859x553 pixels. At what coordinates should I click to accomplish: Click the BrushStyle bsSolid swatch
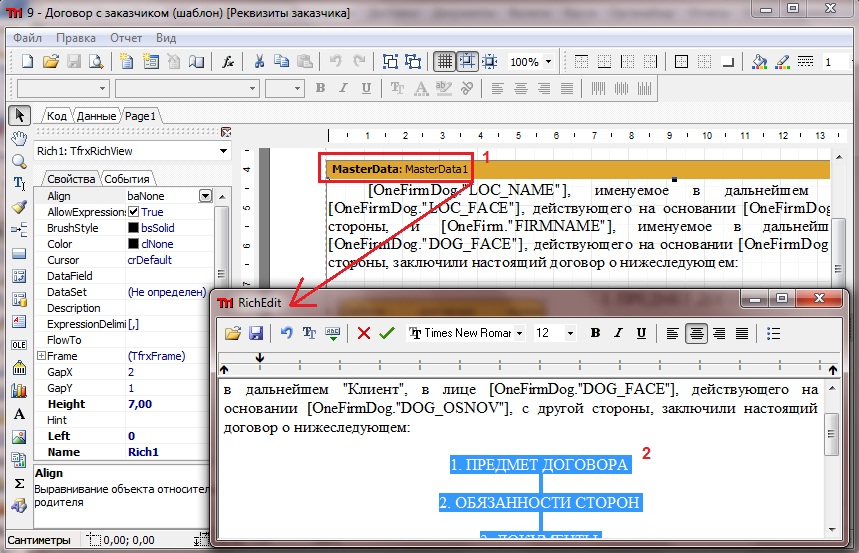(133, 227)
